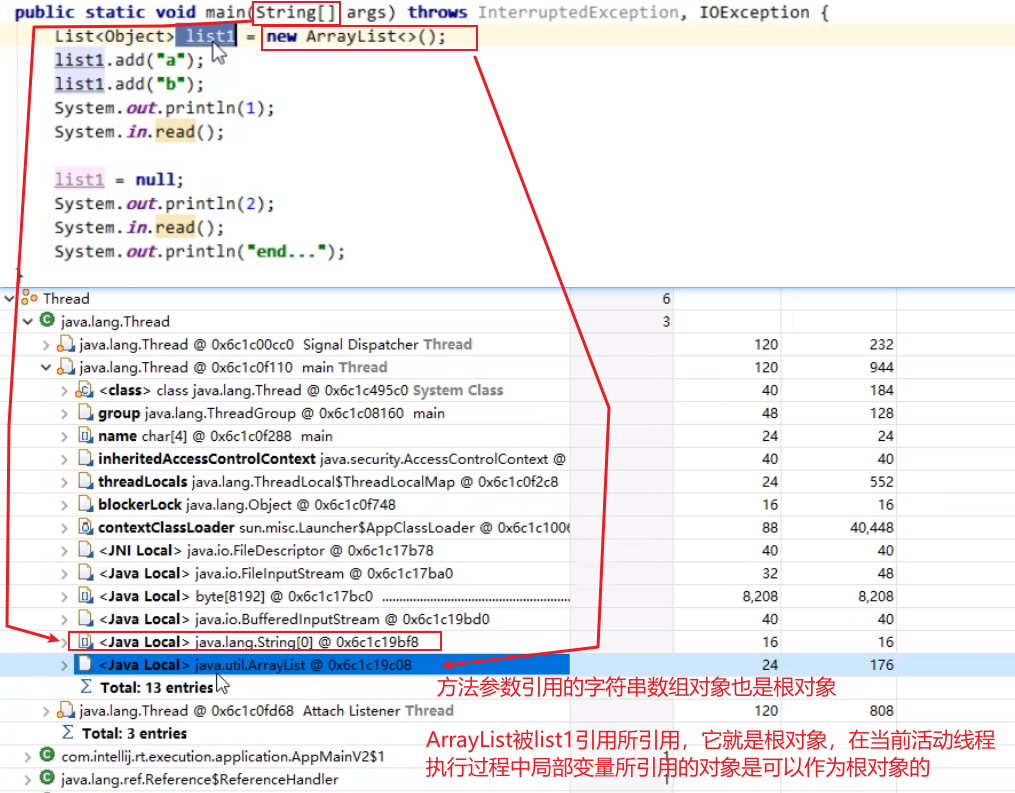Viewport: 1015px width, 793px height.
Task: Click the Signal Dispatcher thread object icon
Action: coord(66,344)
